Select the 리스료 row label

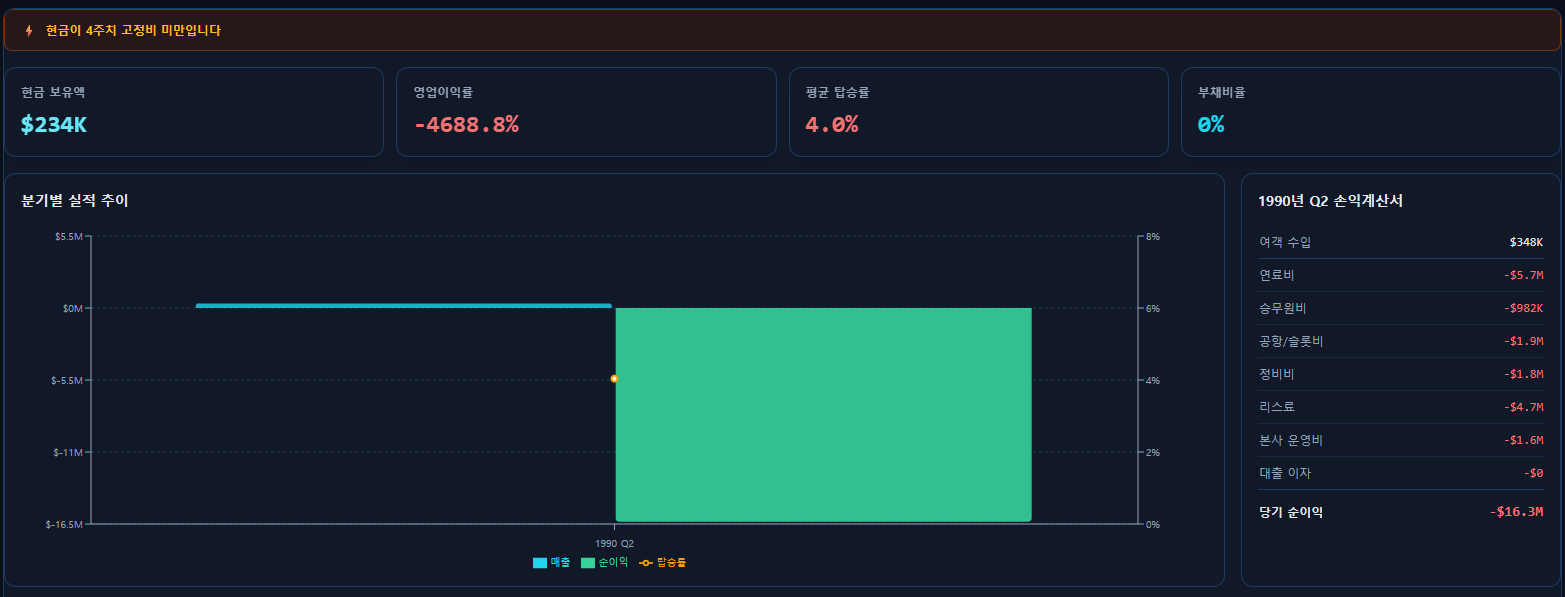pos(1277,407)
